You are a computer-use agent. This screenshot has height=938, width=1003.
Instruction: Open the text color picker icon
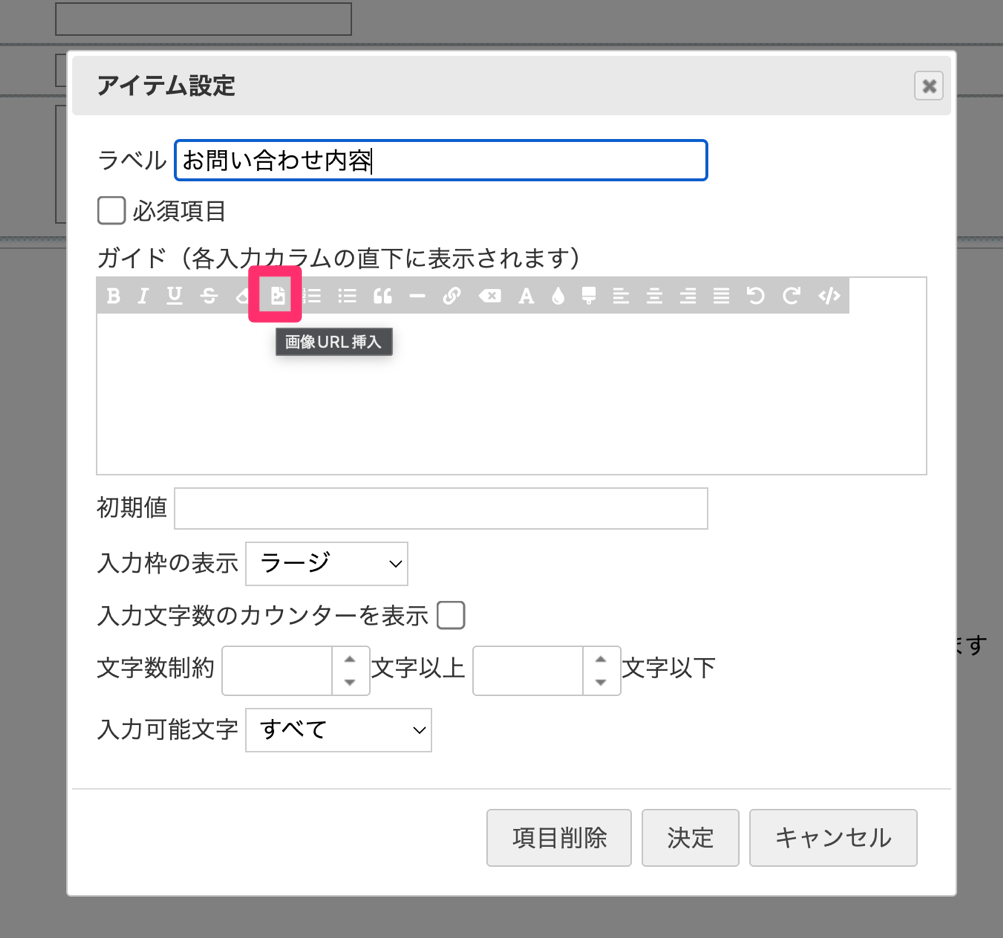(x=526, y=296)
